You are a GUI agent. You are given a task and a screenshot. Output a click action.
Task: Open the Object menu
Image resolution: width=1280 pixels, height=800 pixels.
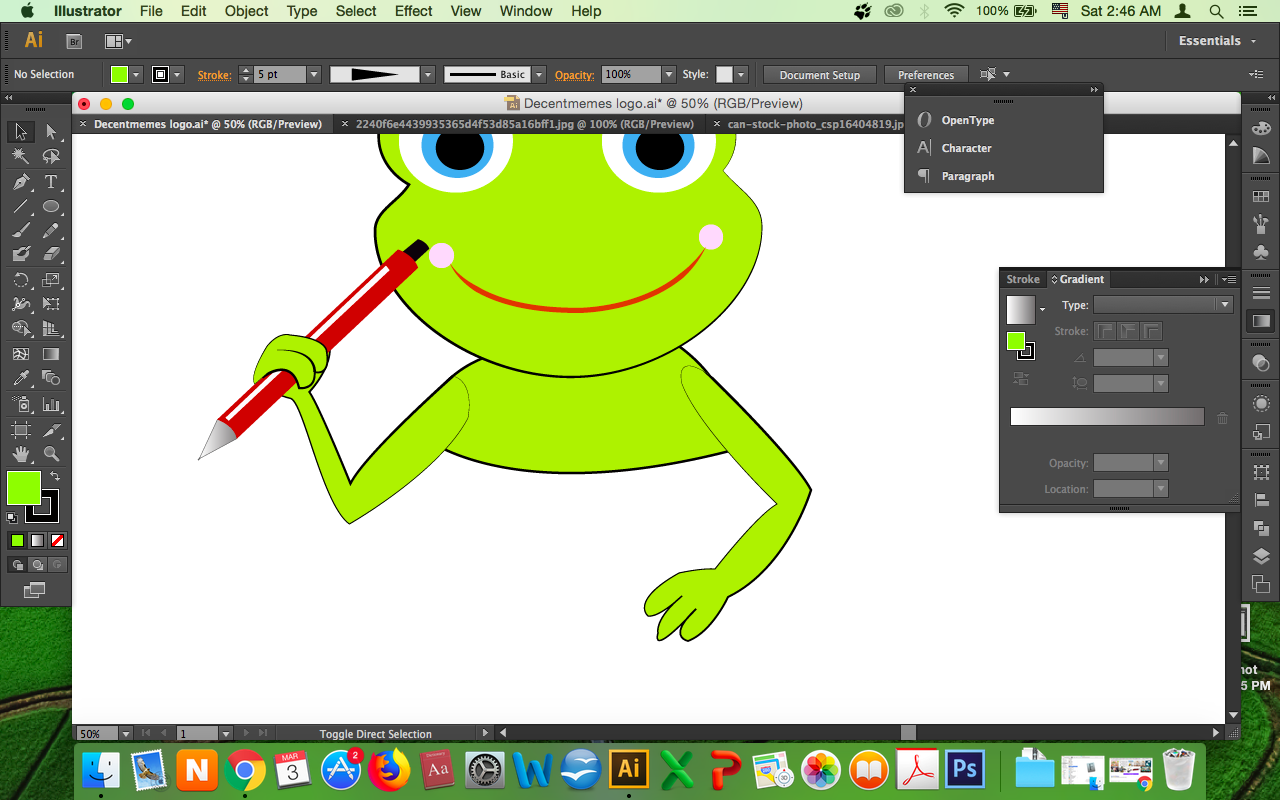tap(246, 11)
